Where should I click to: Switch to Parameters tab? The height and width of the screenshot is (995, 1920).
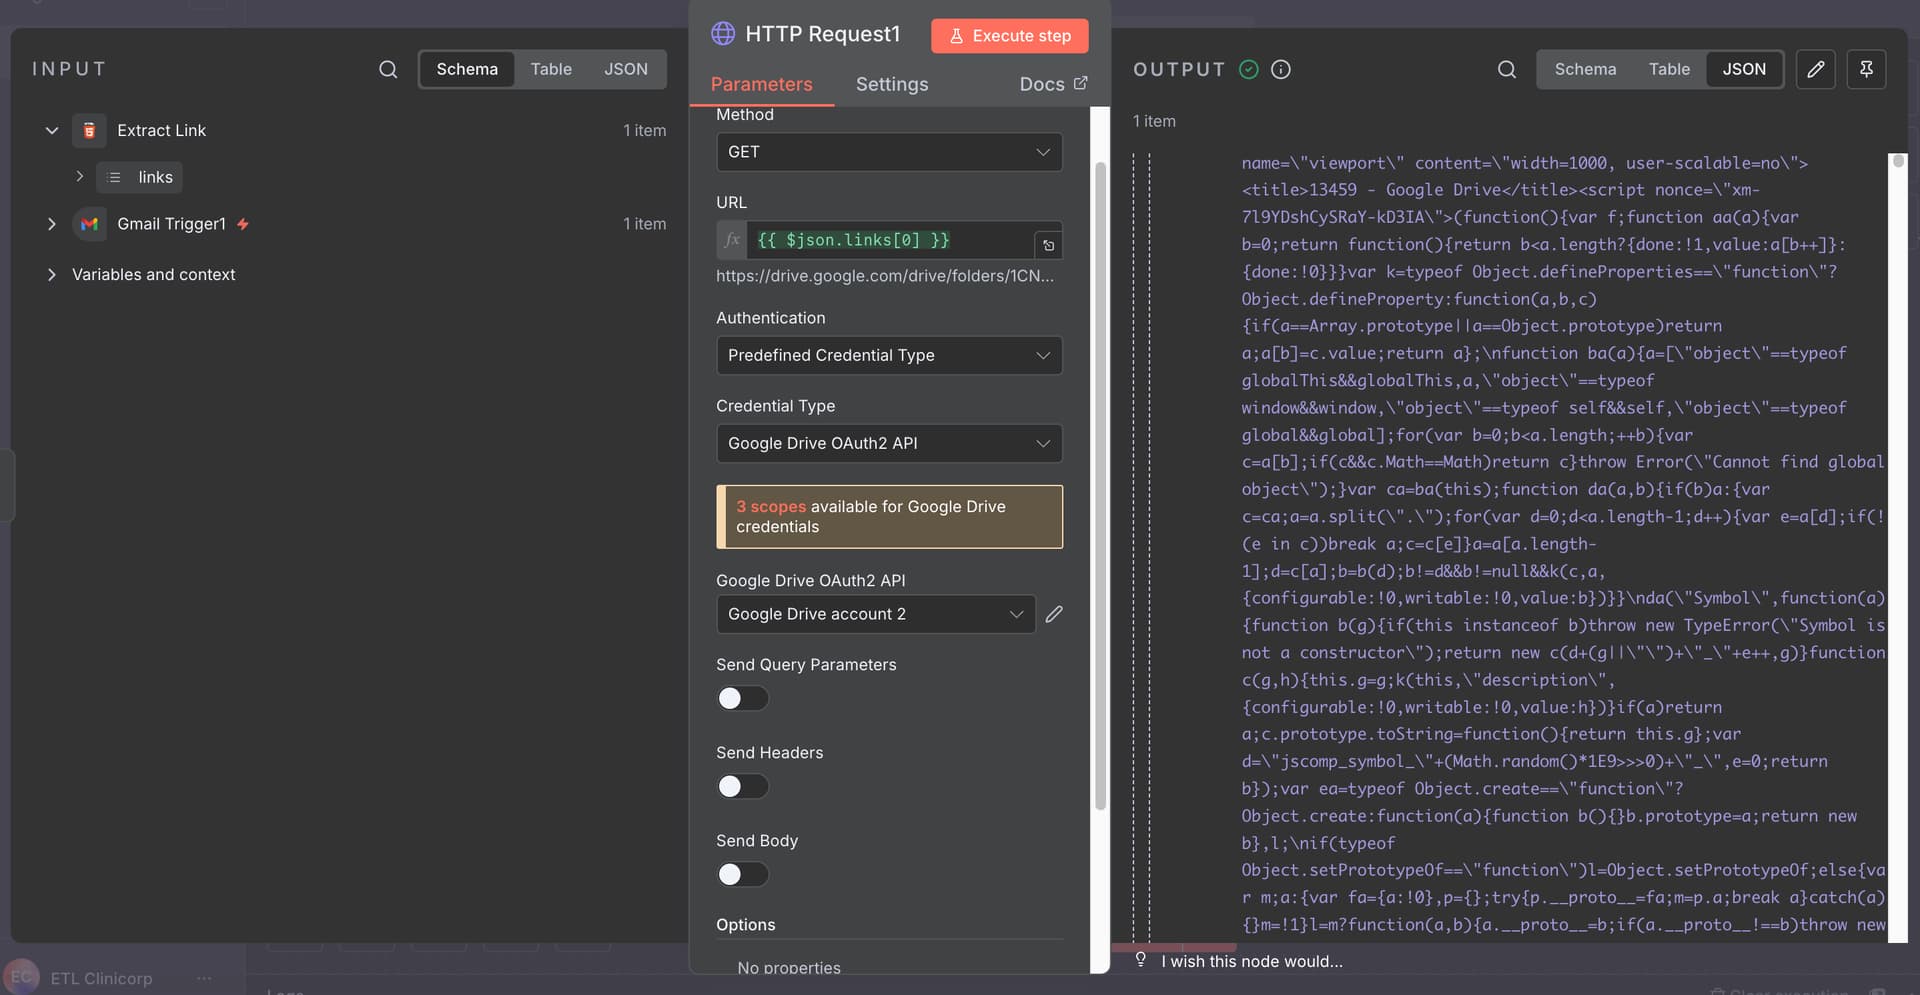point(761,84)
